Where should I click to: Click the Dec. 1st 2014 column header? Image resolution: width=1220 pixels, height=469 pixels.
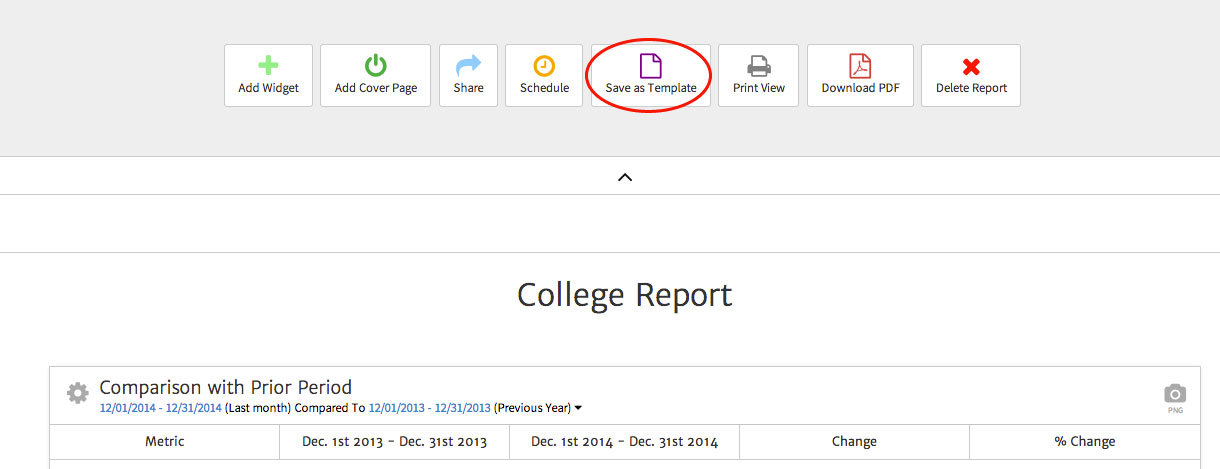click(x=624, y=442)
